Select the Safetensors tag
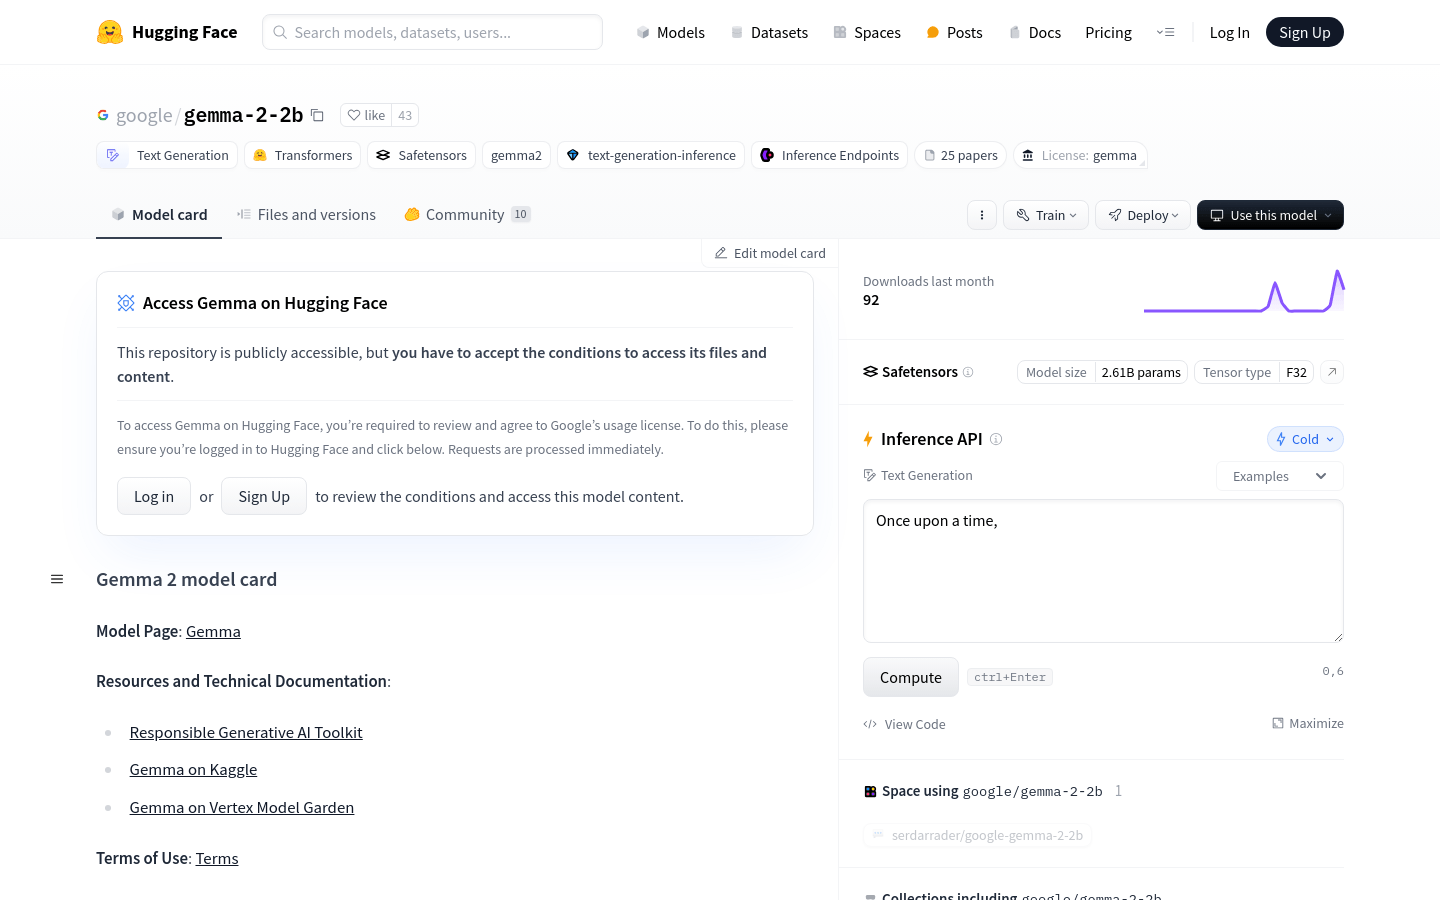Screen dimensions: 1440x900 click(421, 155)
